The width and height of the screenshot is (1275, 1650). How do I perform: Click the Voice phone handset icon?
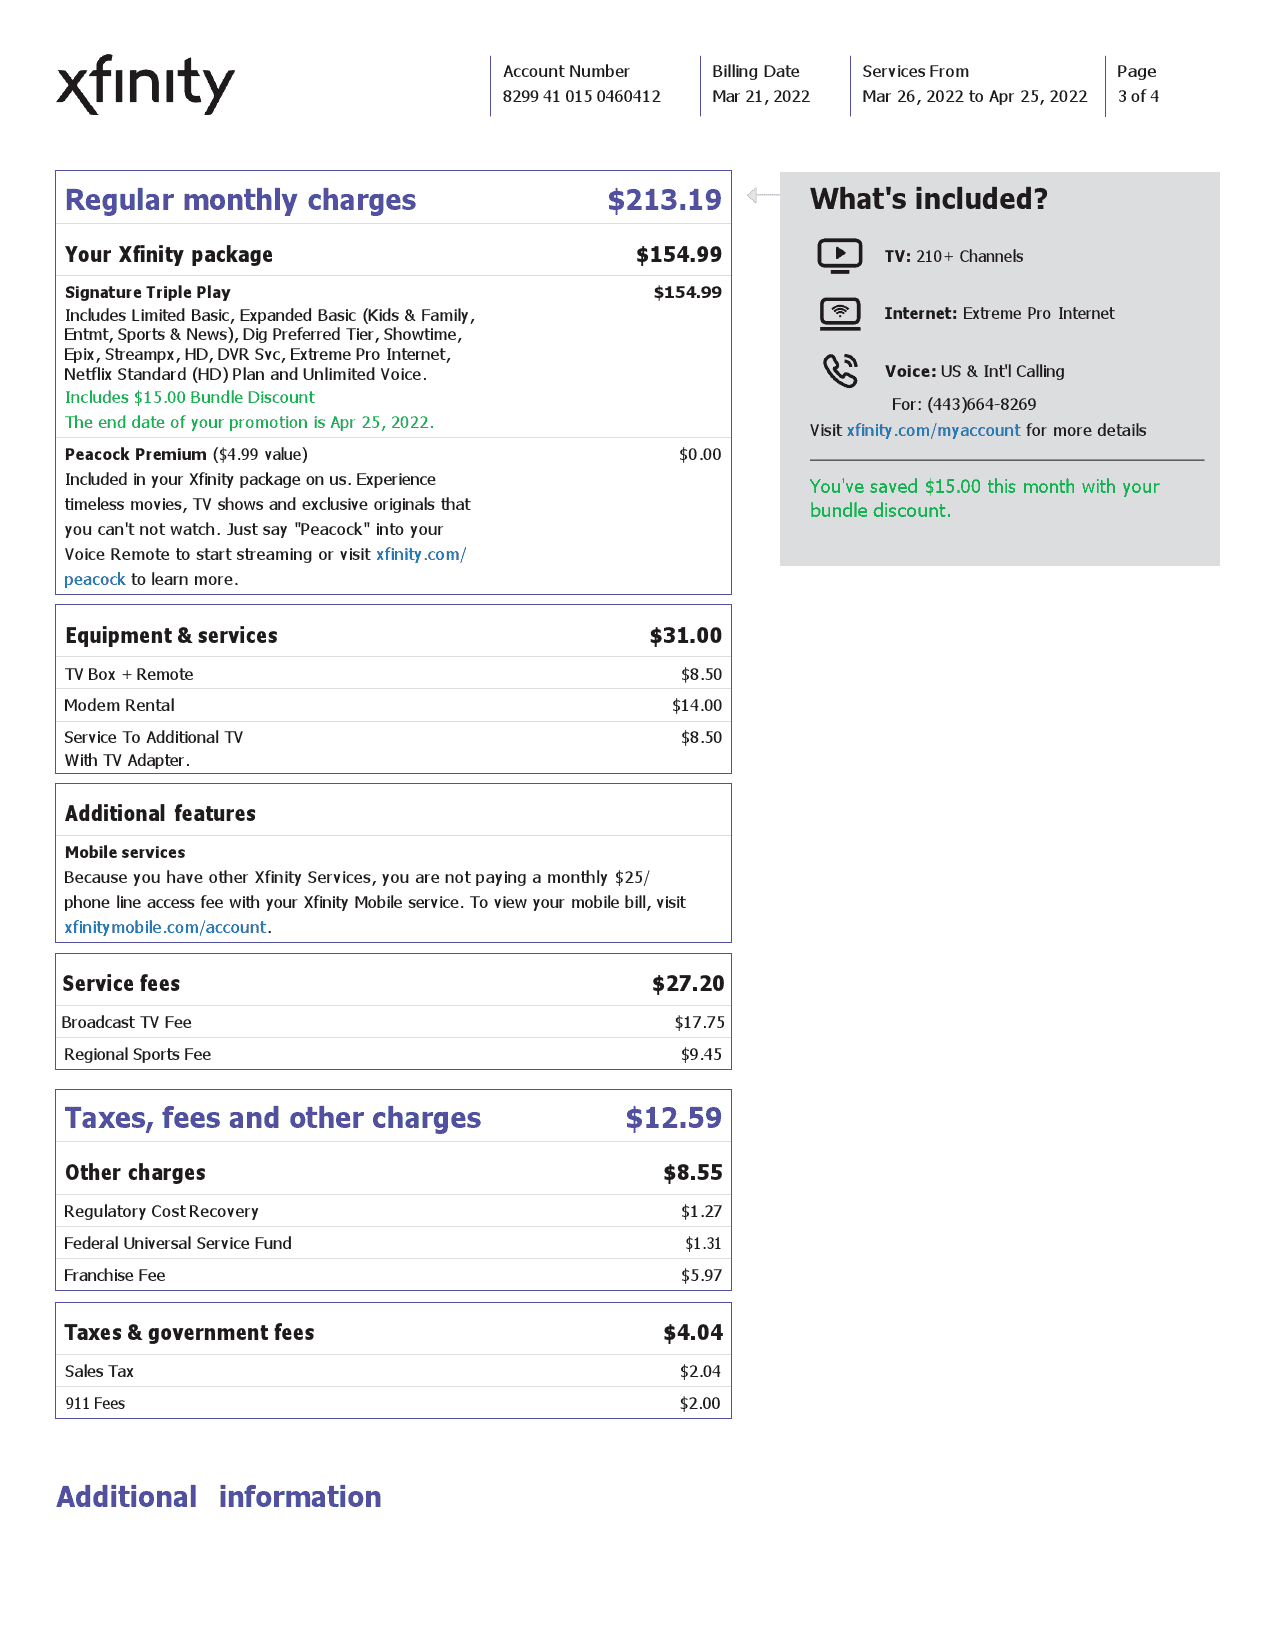pos(840,370)
